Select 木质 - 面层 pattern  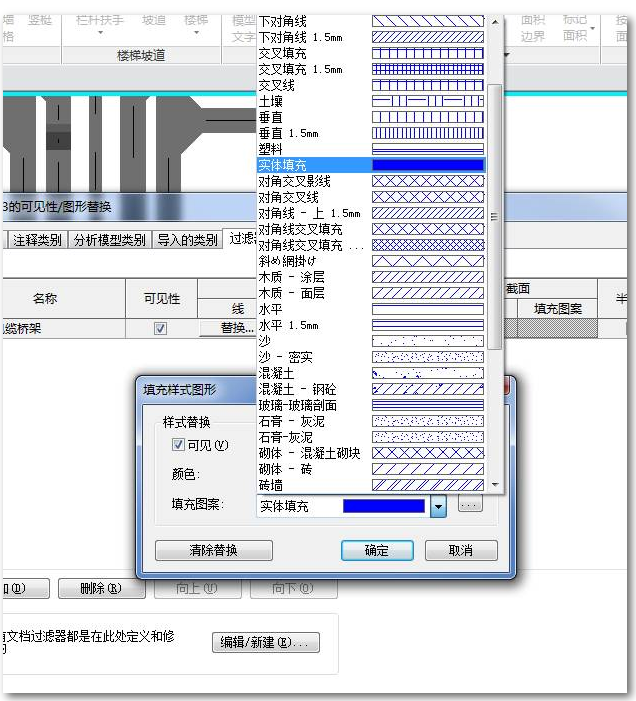click(x=371, y=293)
